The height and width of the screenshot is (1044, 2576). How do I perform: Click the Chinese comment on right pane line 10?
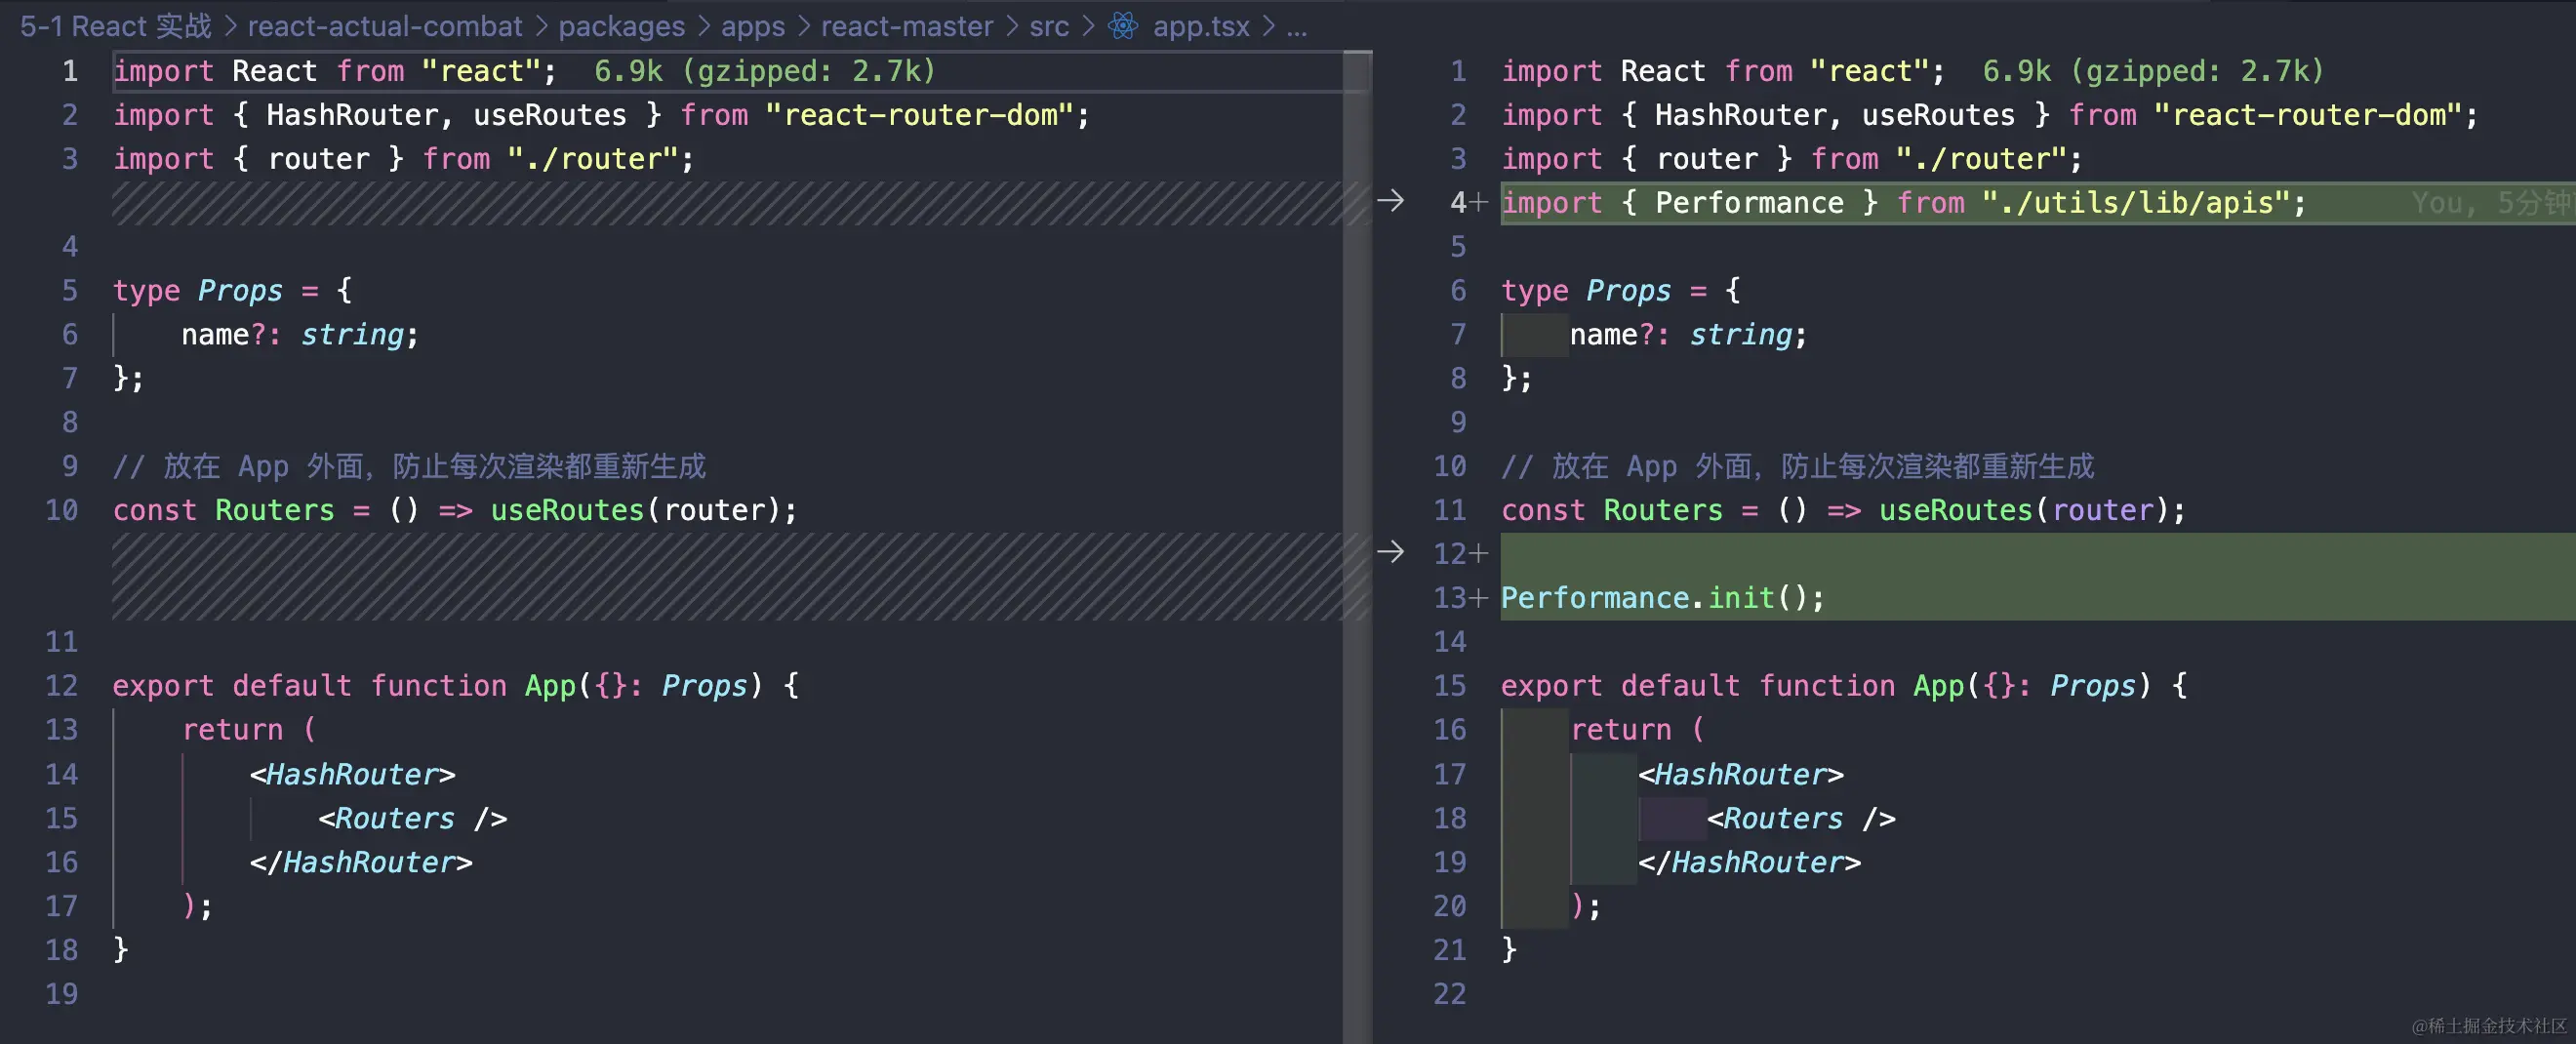tap(1797, 466)
